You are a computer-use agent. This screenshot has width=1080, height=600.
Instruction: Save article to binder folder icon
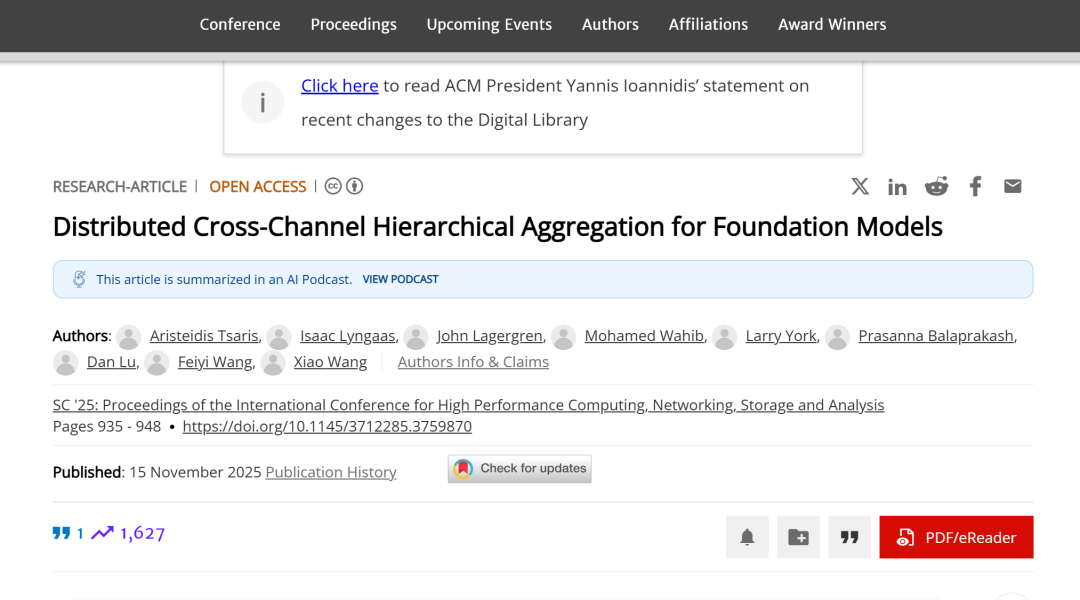tap(798, 537)
